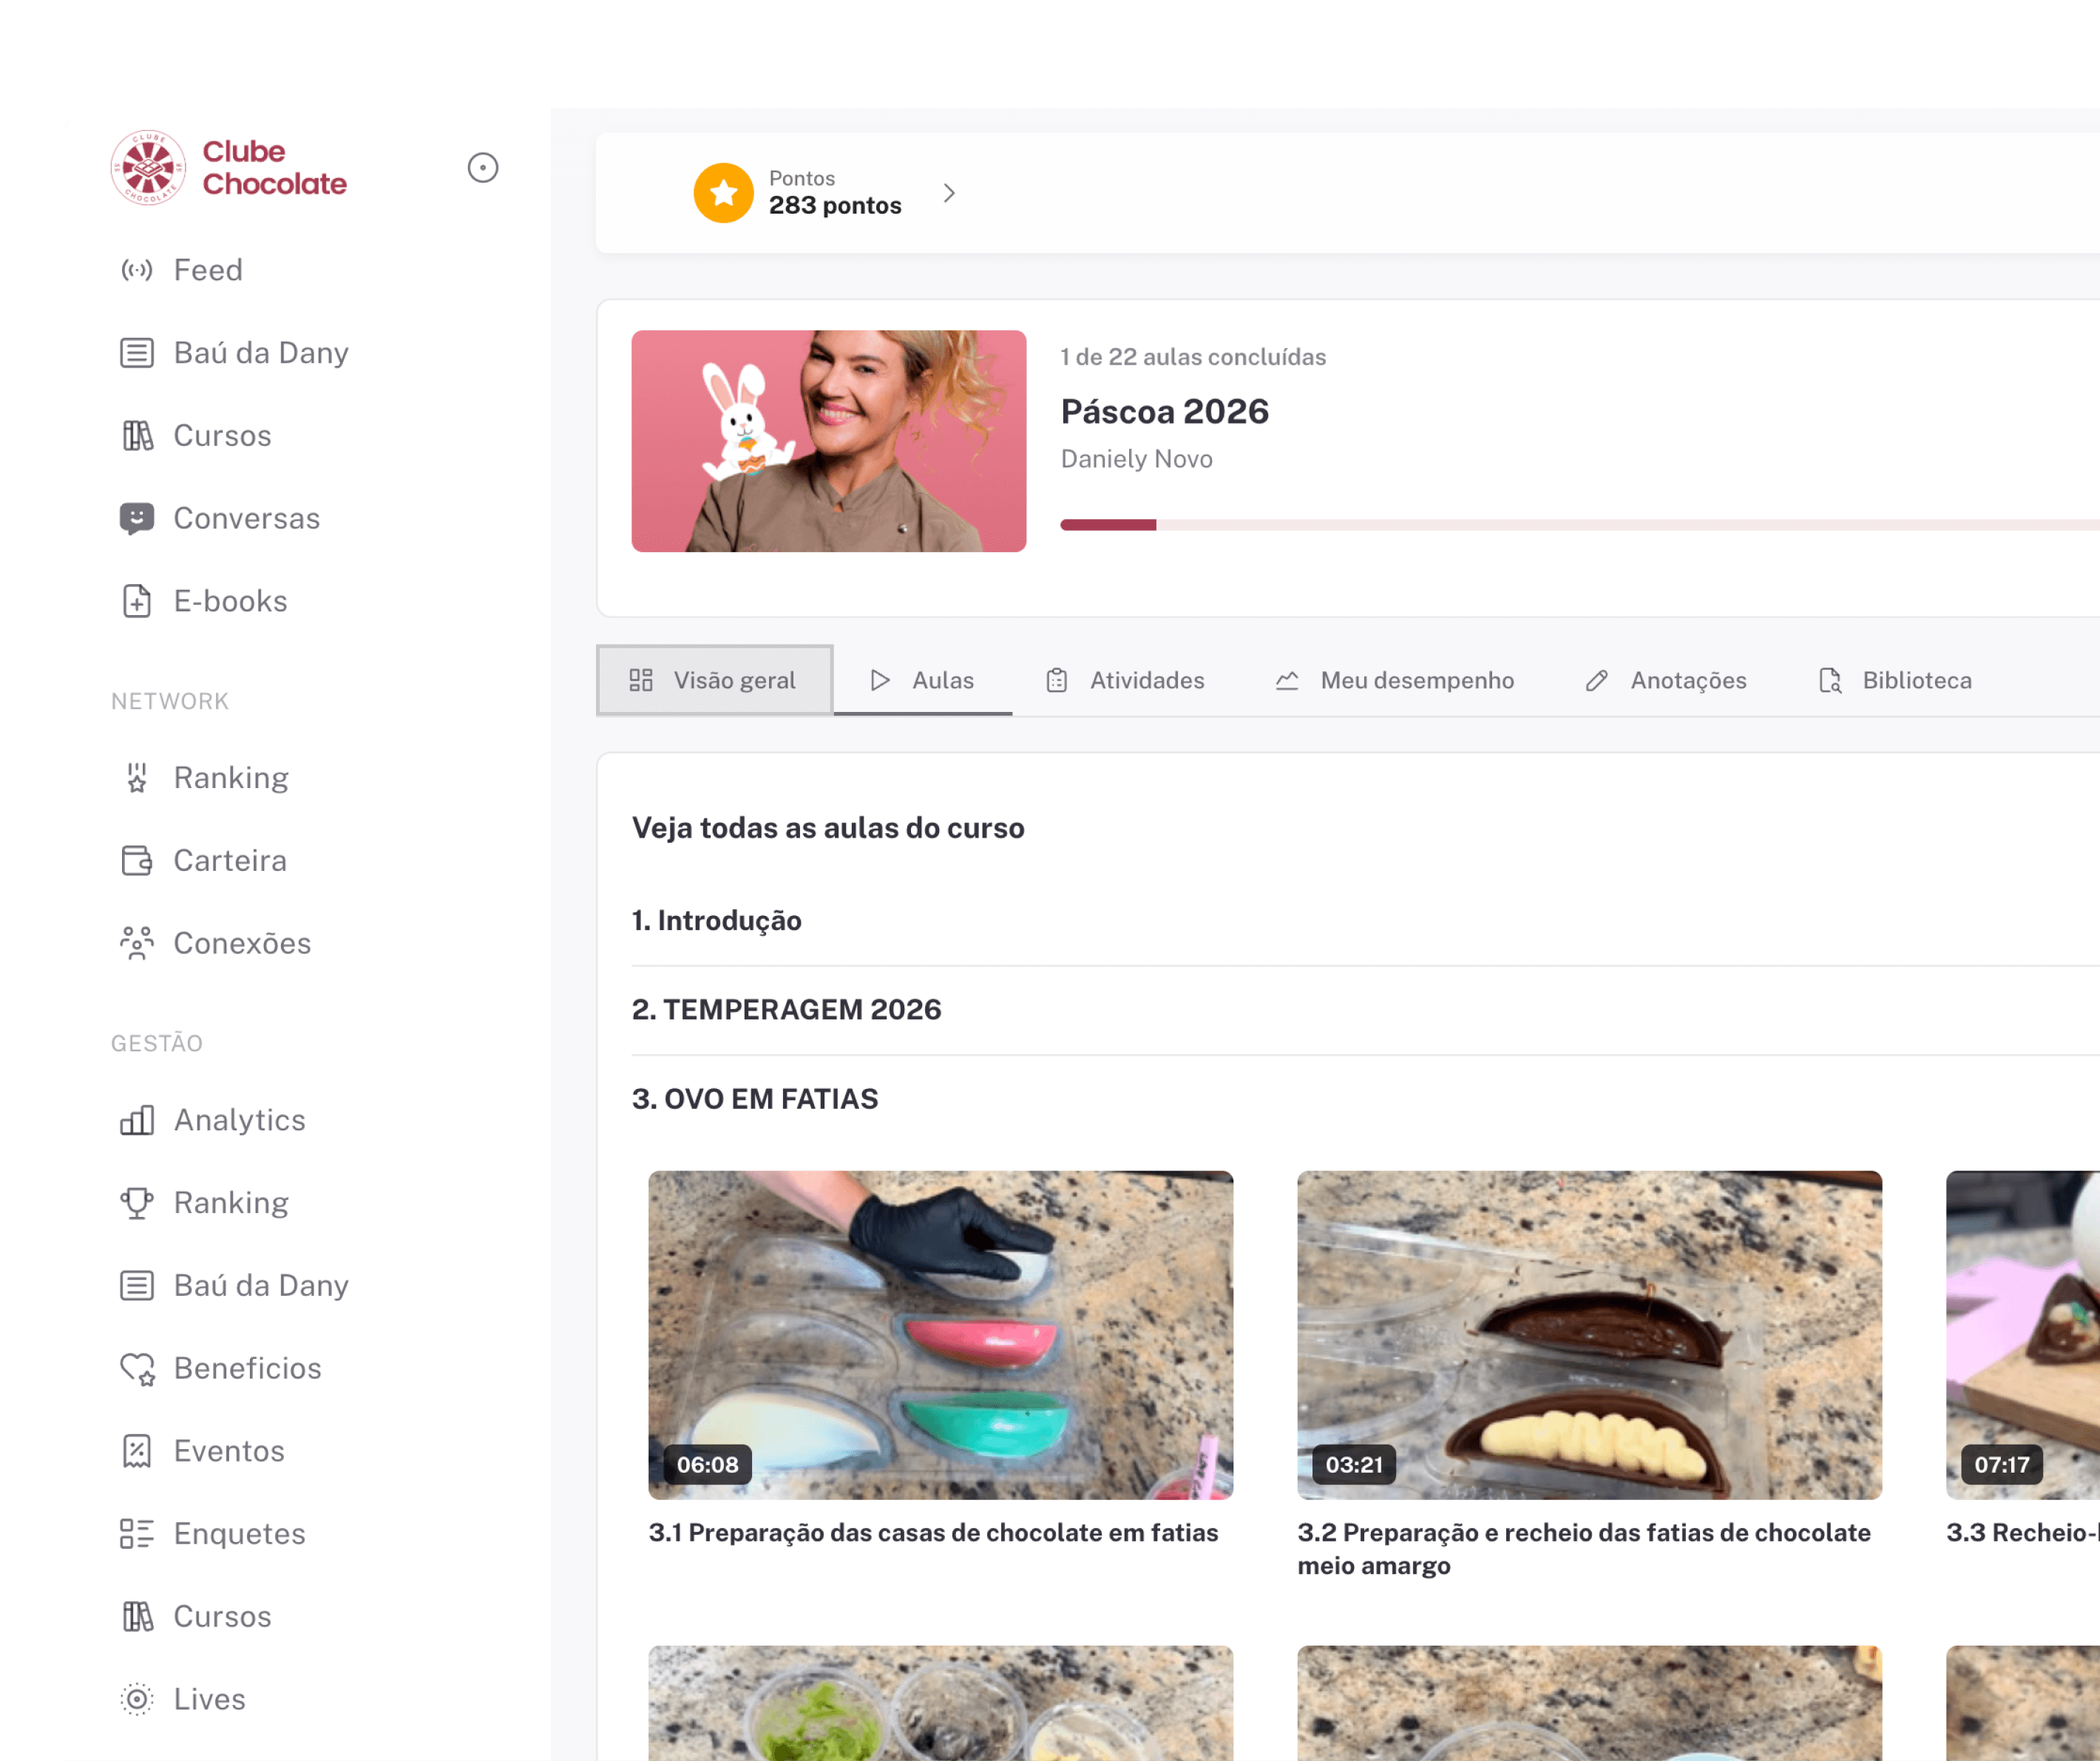Screen dimensions: 2100x1761
Task: Open the Carteira wallet icon
Action: 137,861
